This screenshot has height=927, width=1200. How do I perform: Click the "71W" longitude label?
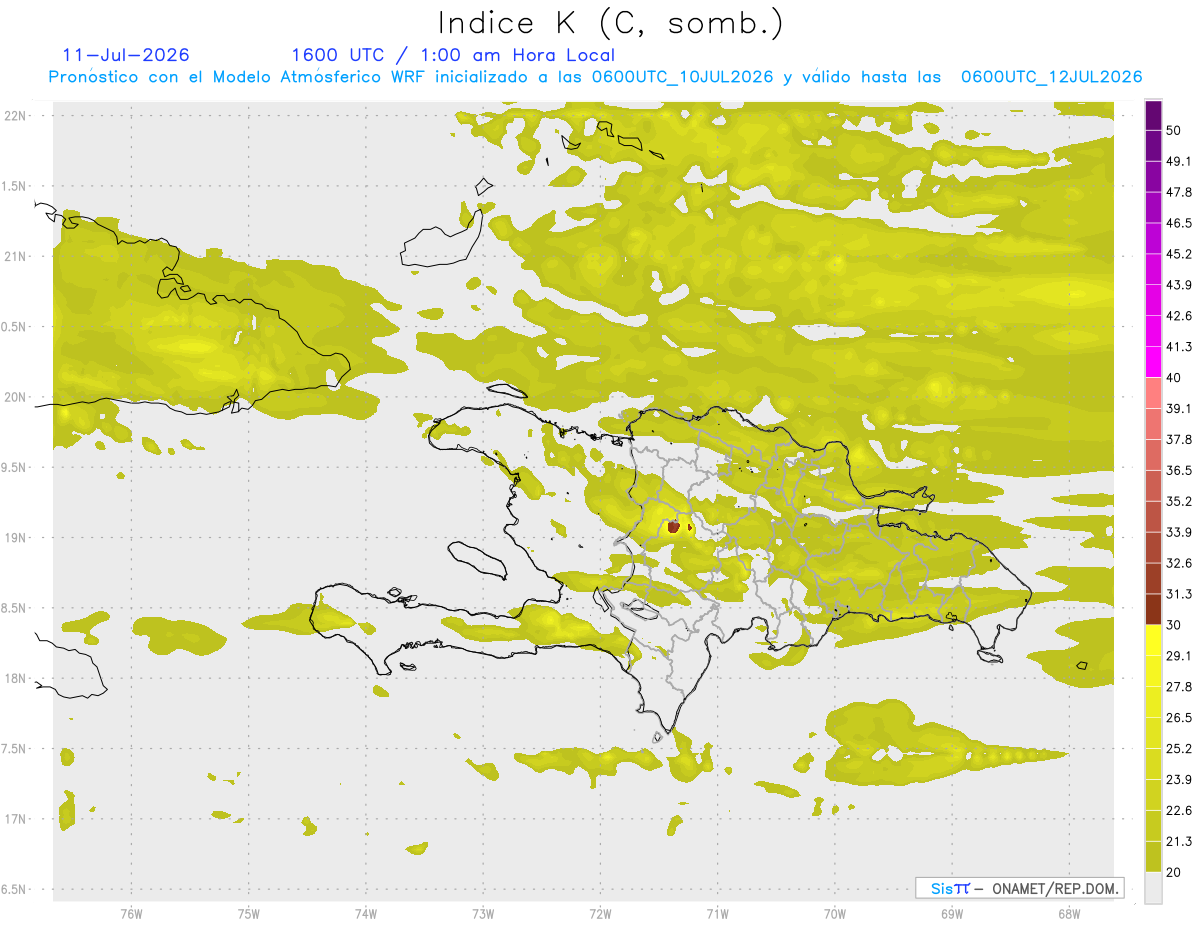(x=717, y=914)
